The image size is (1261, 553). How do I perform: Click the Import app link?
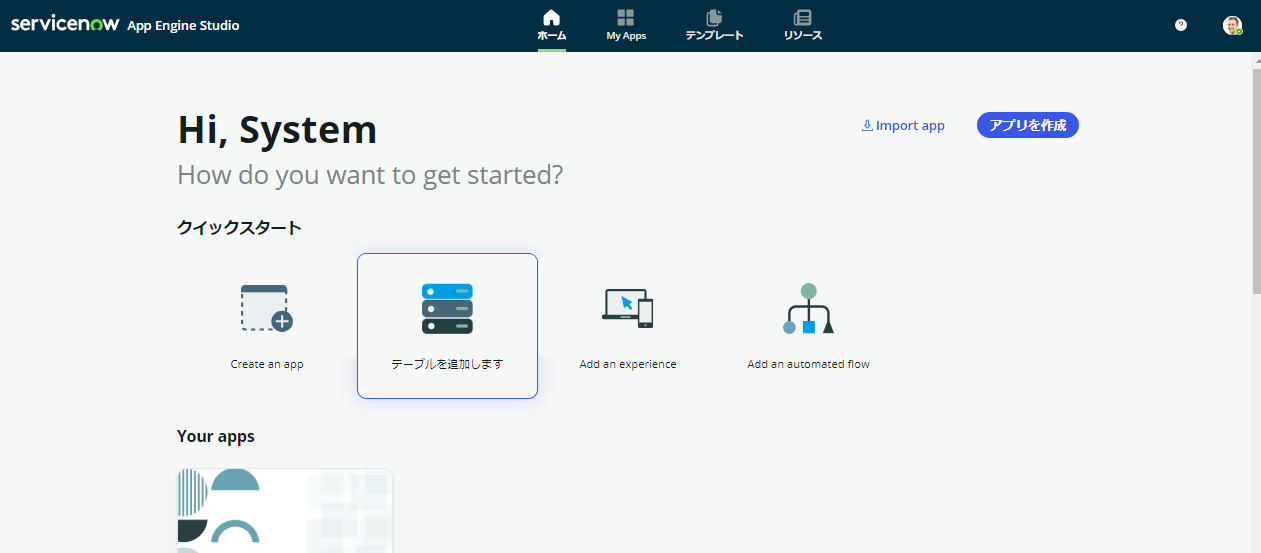(x=903, y=125)
